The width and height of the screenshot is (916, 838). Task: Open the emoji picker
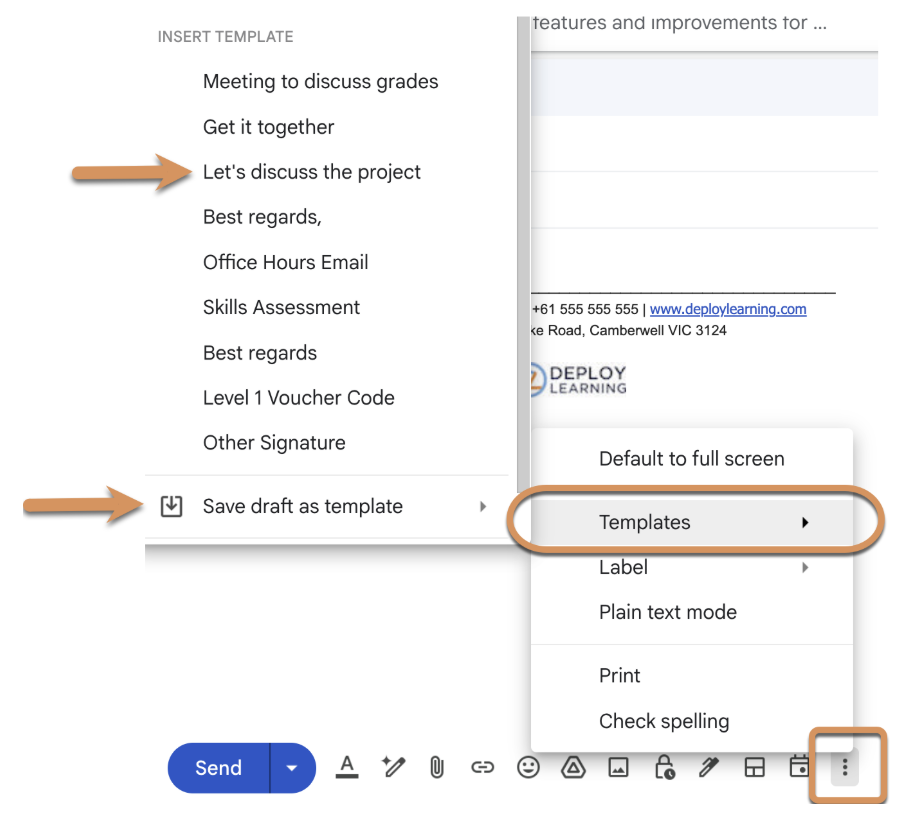[x=527, y=767]
